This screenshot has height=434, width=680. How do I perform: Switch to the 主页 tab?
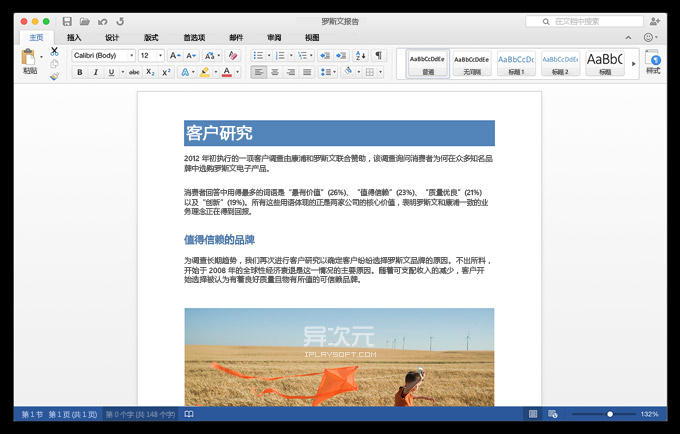pyautogui.click(x=36, y=38)
